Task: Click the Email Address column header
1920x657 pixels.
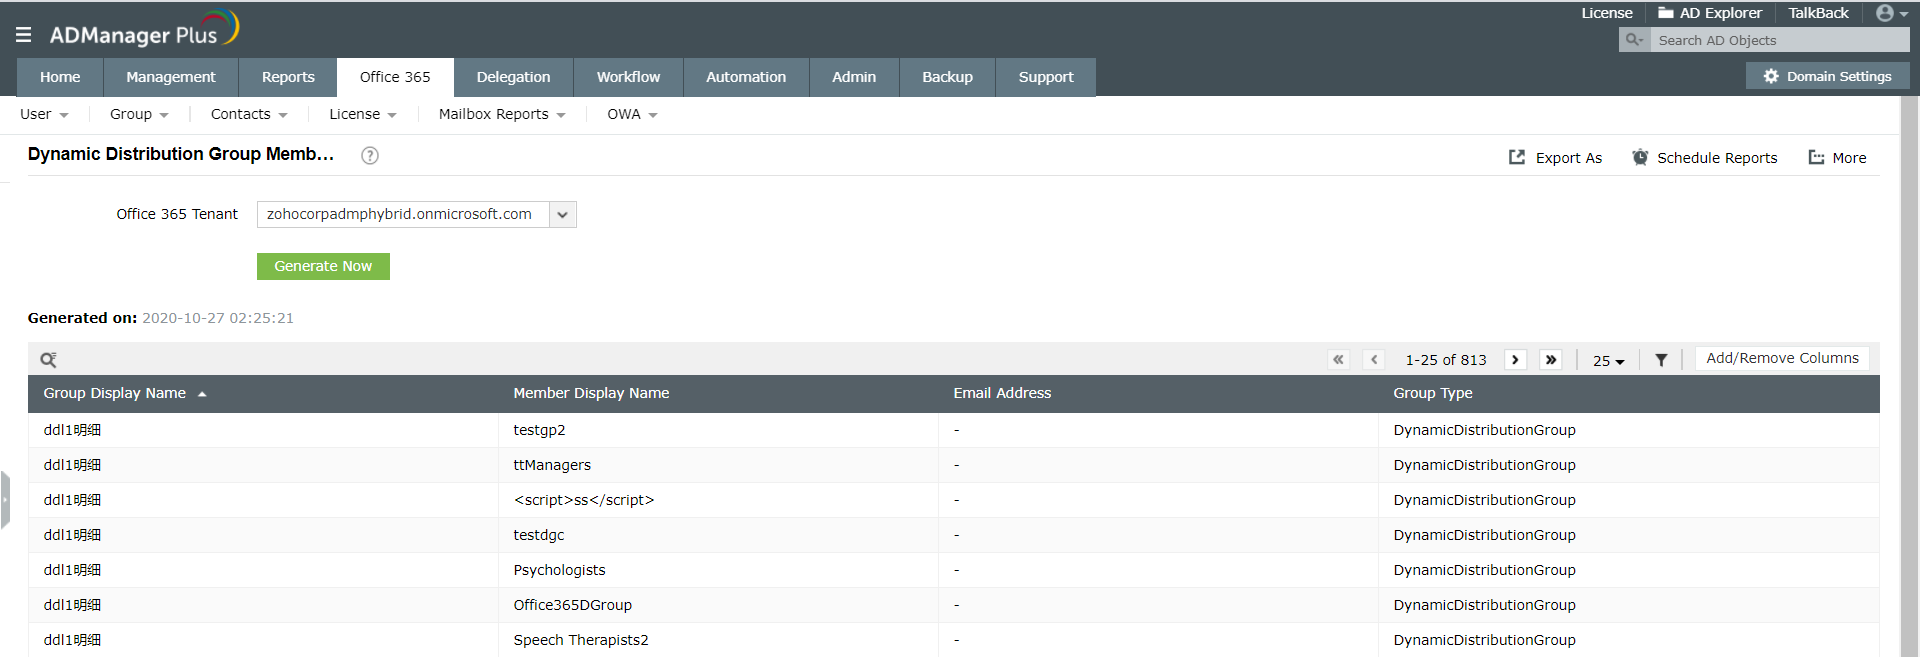Action: 1002,393
